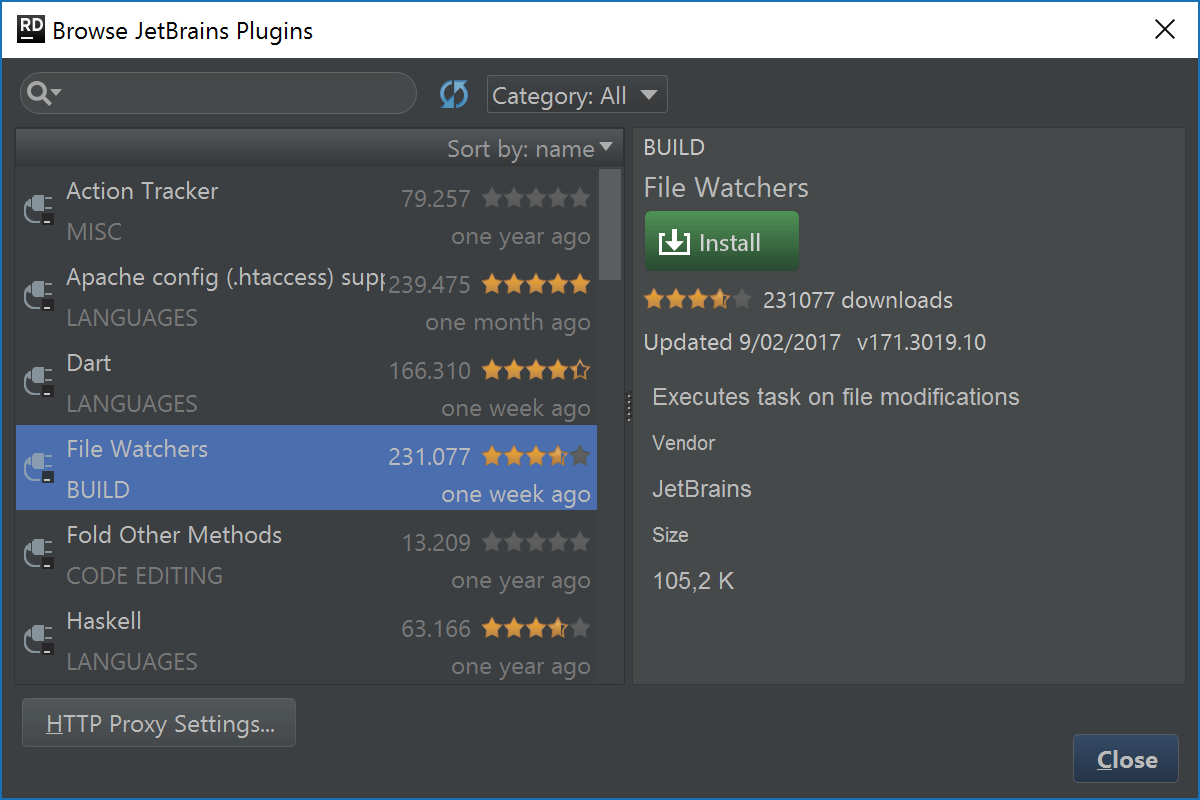Screen dimensions: 1200x800
Task: Click the refresh plugin list icon
Action: (x=454, y=95)
